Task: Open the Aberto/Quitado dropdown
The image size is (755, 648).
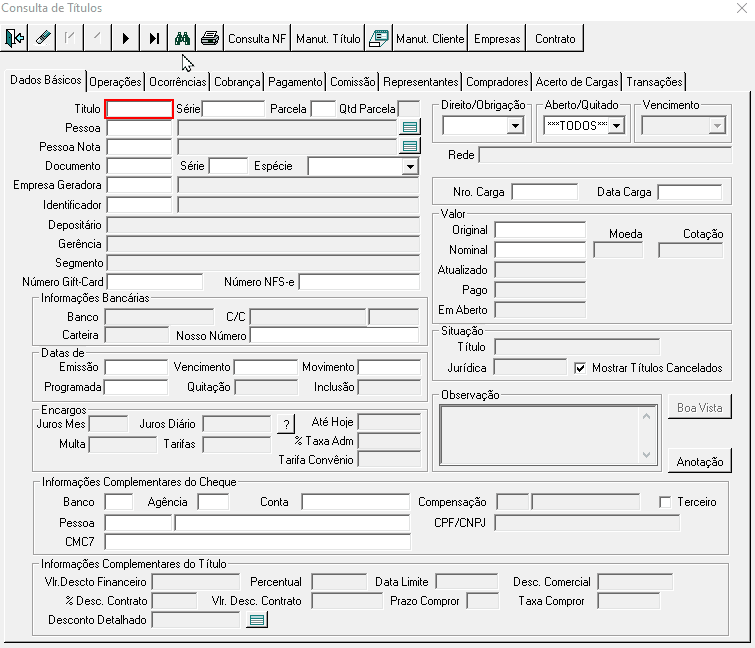Action: (616, 126)
